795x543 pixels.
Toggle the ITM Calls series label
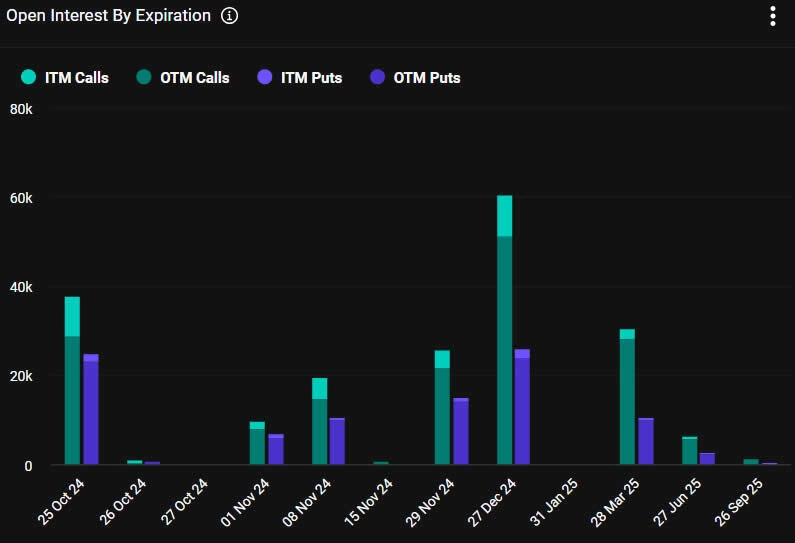pos(77,78)
